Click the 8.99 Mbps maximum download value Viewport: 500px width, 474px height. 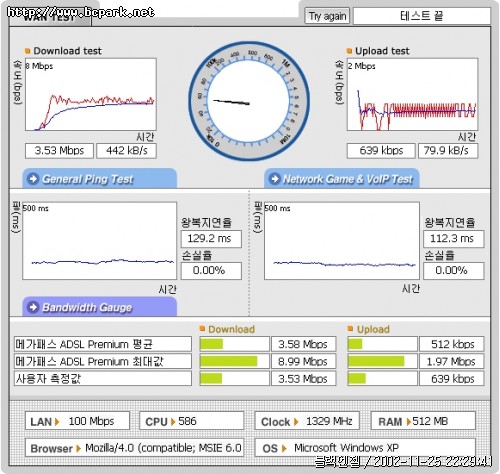304,361
